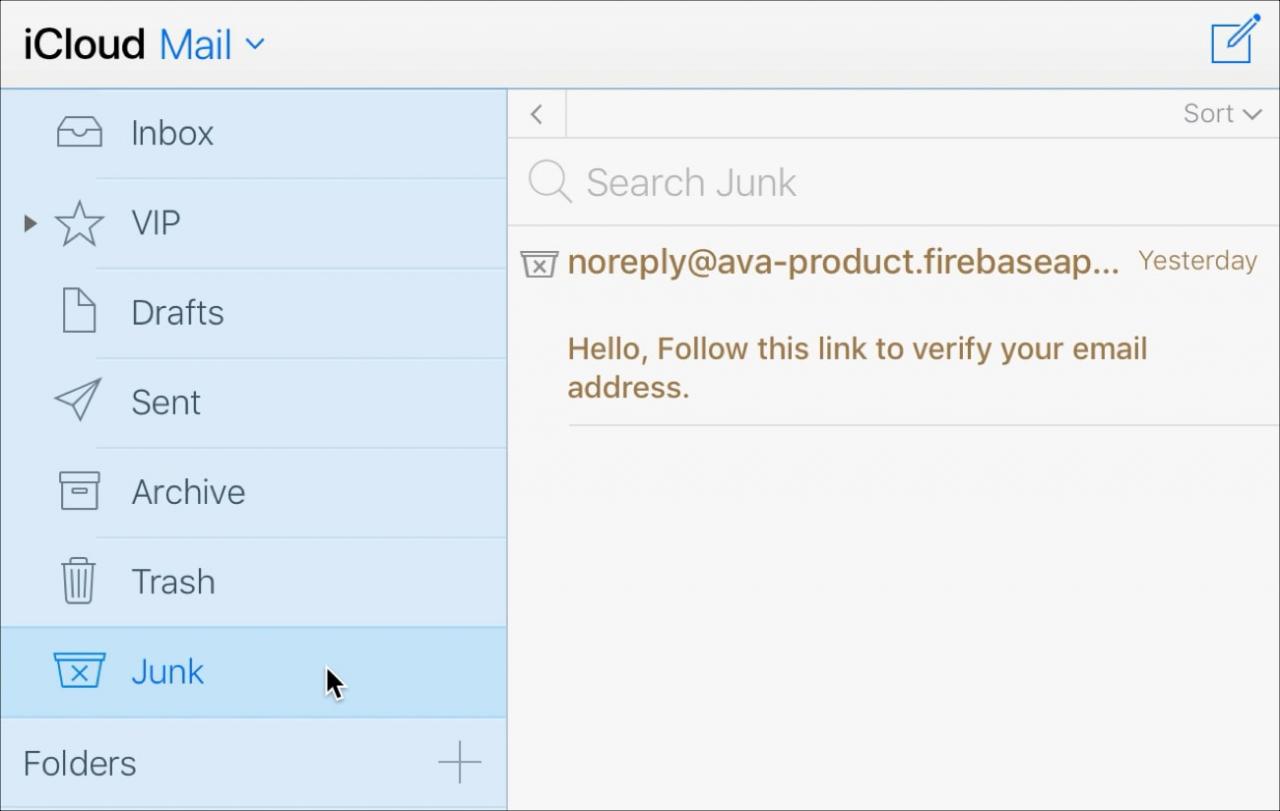Go to the Drafts mailbox
Viewport: 1280px width, 811px height.
tap(254, 313)
